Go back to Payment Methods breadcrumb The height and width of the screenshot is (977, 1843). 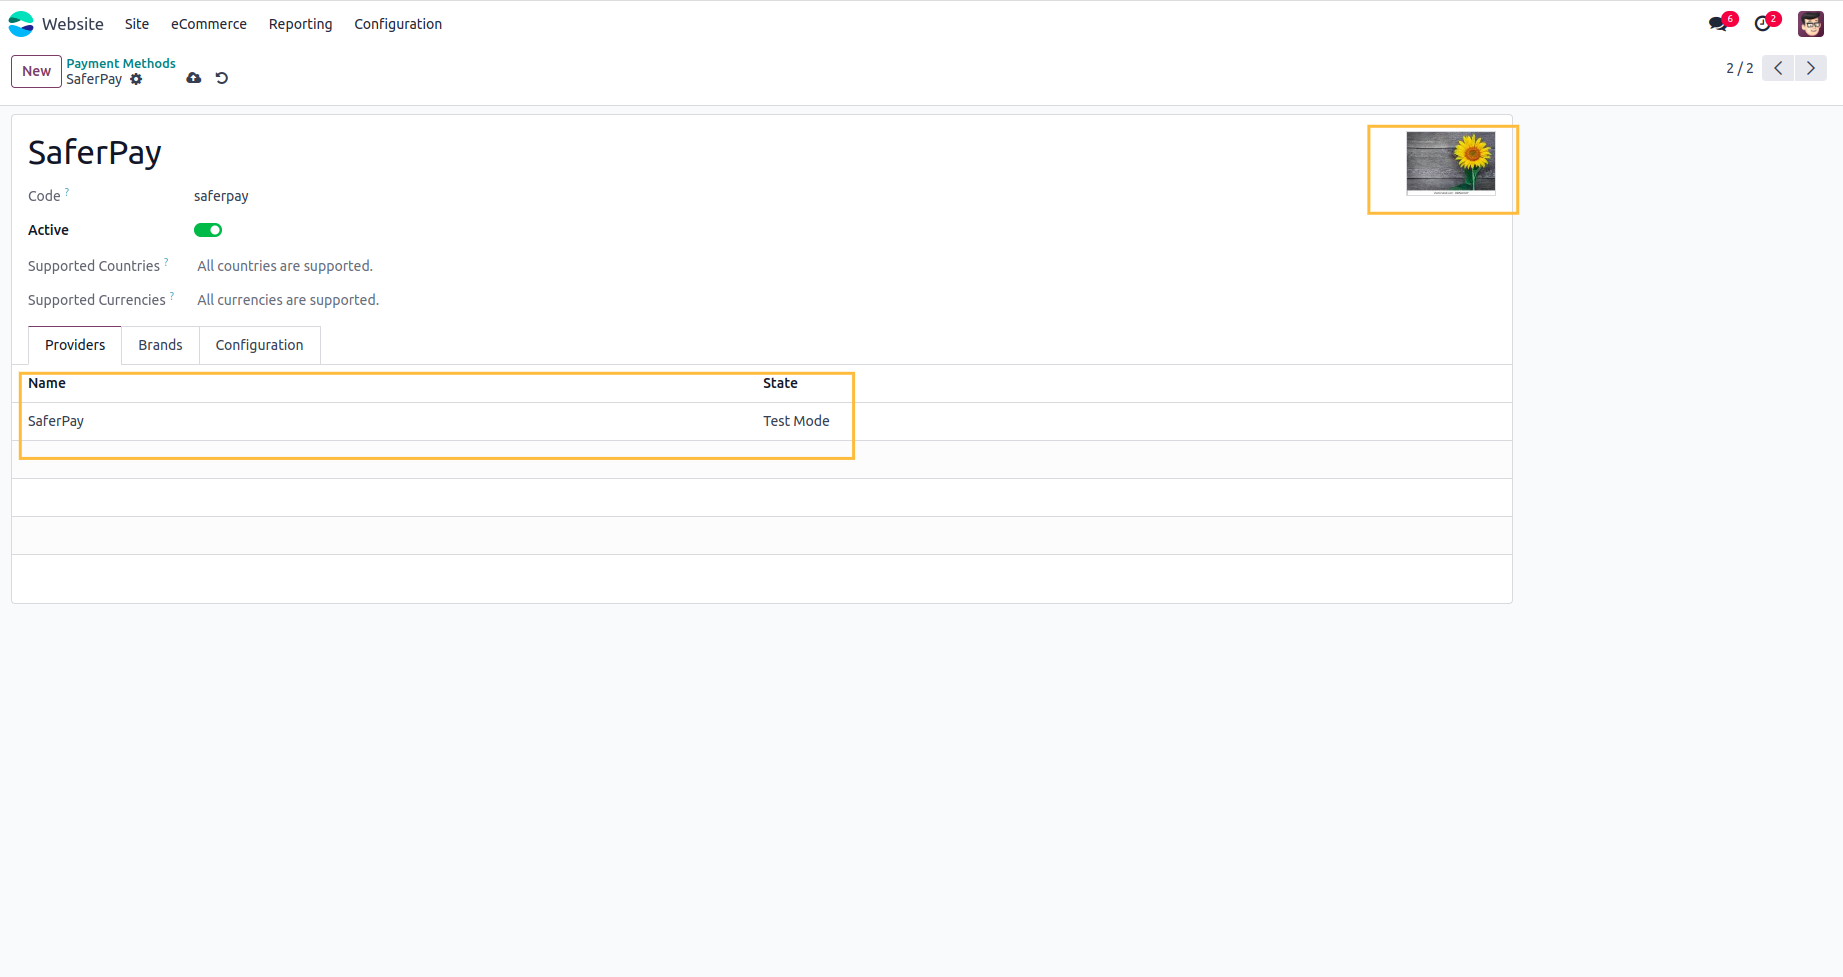(x=121, y=63)
